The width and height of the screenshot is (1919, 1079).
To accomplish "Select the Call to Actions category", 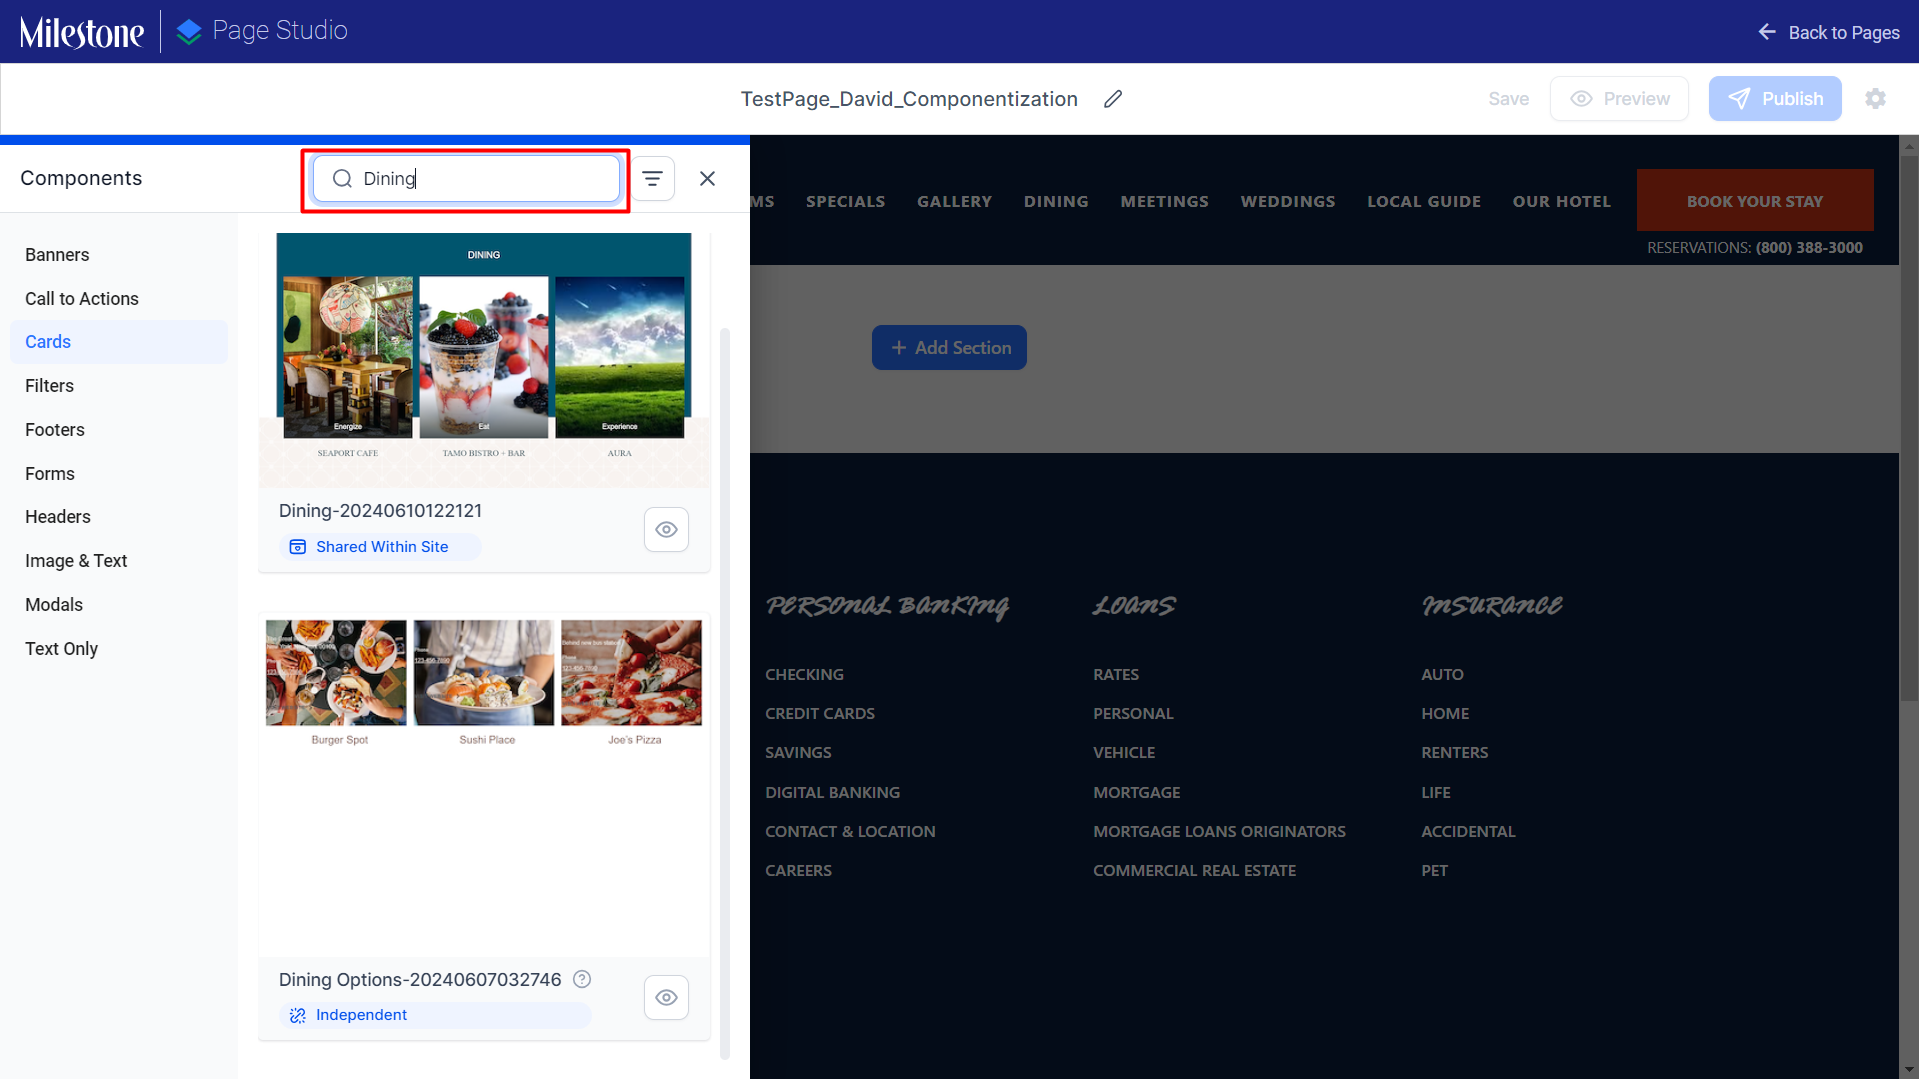I will pos(119,299).
